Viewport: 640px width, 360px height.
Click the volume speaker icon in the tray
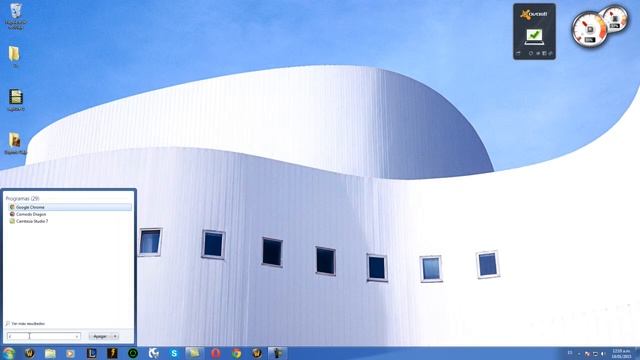click(603, 354)
